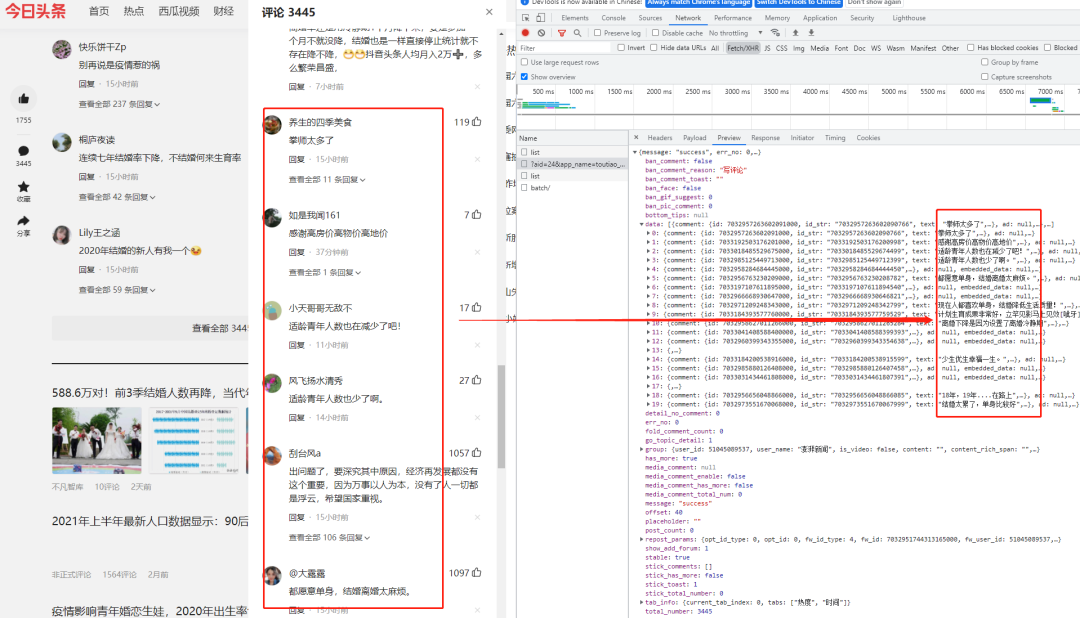The height and width of the screenshot is (618, 1080).
Task: Select the Fetch/XHR request type filter
Action: point(742,48)
